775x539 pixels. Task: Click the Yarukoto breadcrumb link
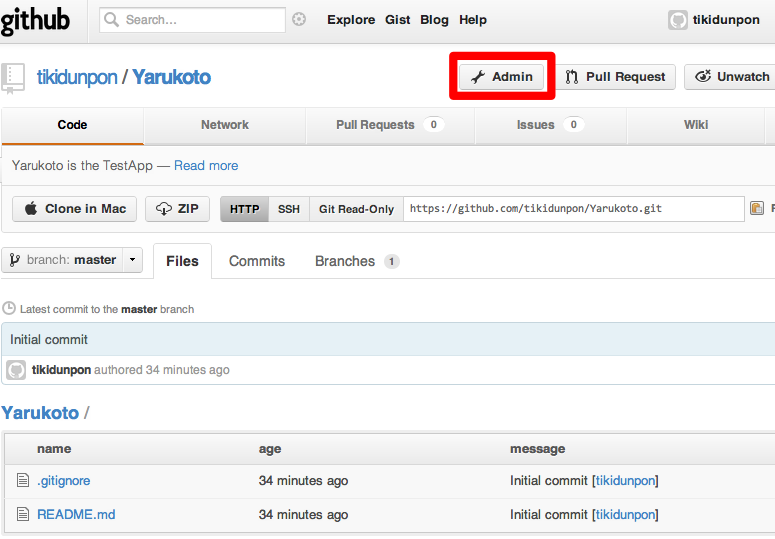coord(40,413)
